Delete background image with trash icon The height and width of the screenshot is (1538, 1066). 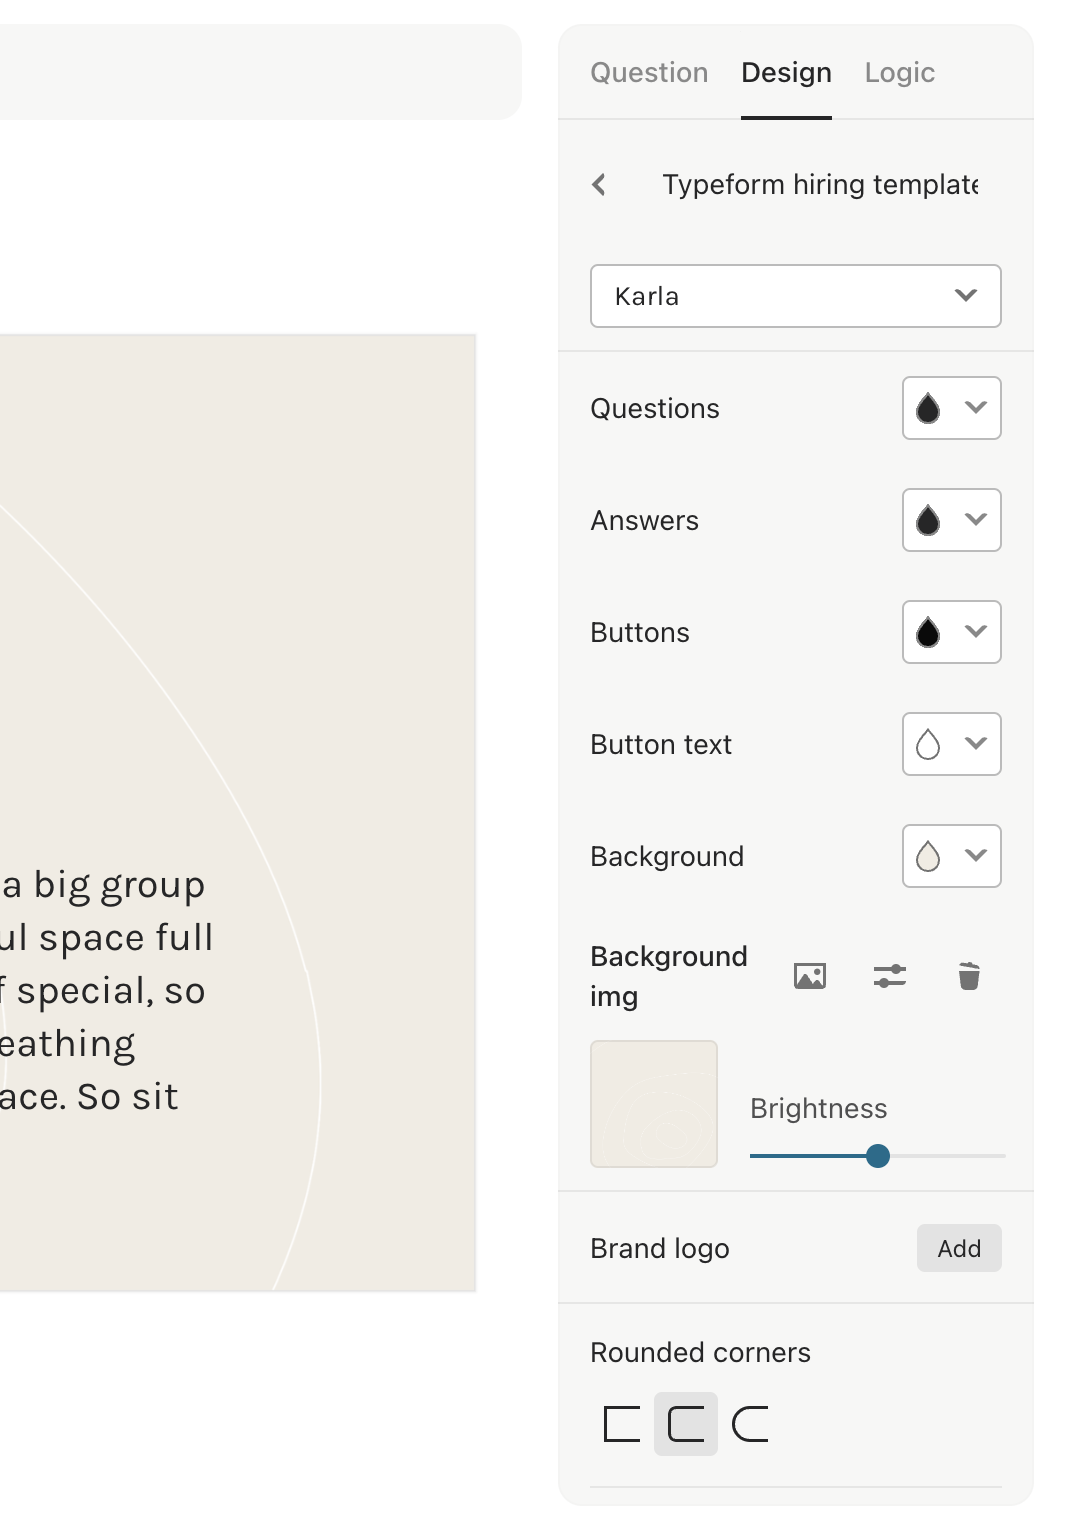tap(969, 976)
